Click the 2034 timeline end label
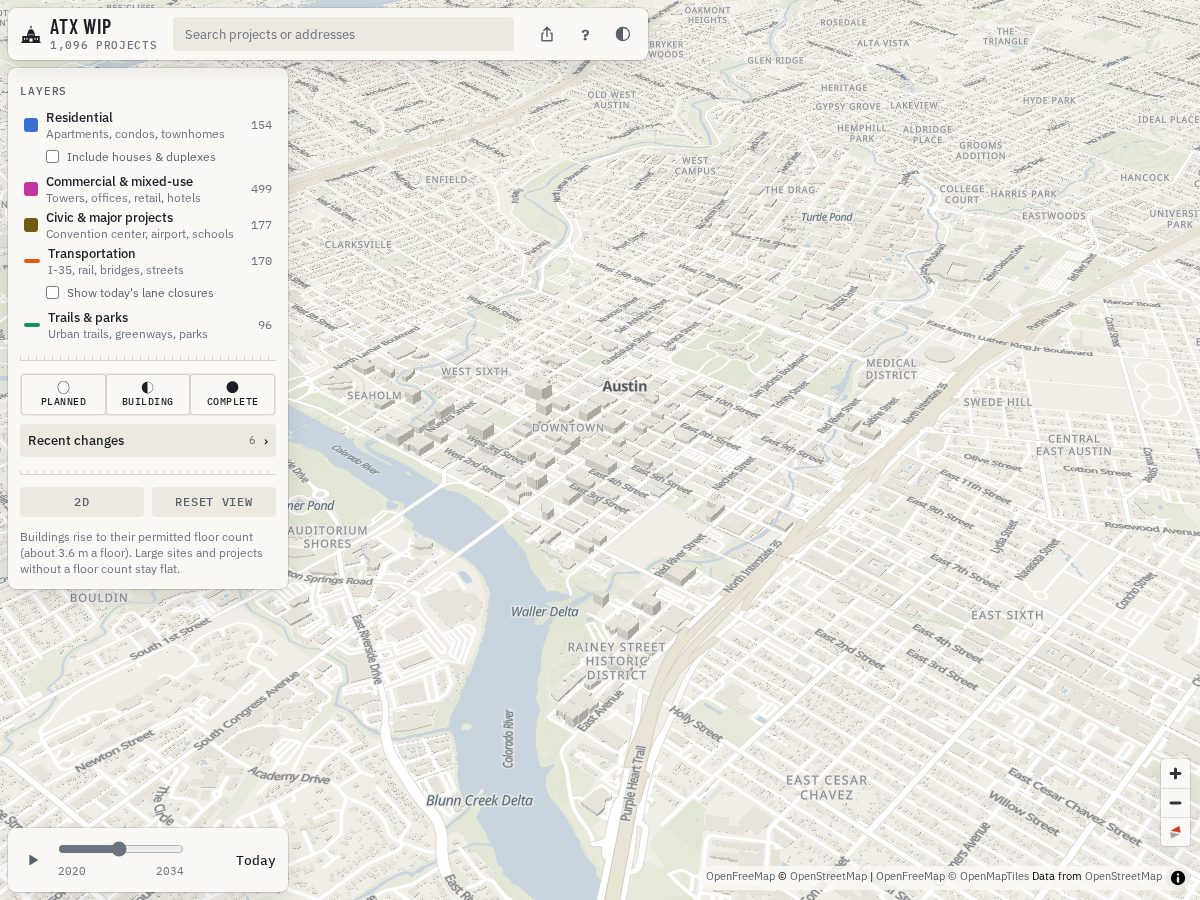The height and width of the screenshot is (900, 1200). [x=170, y=872]
